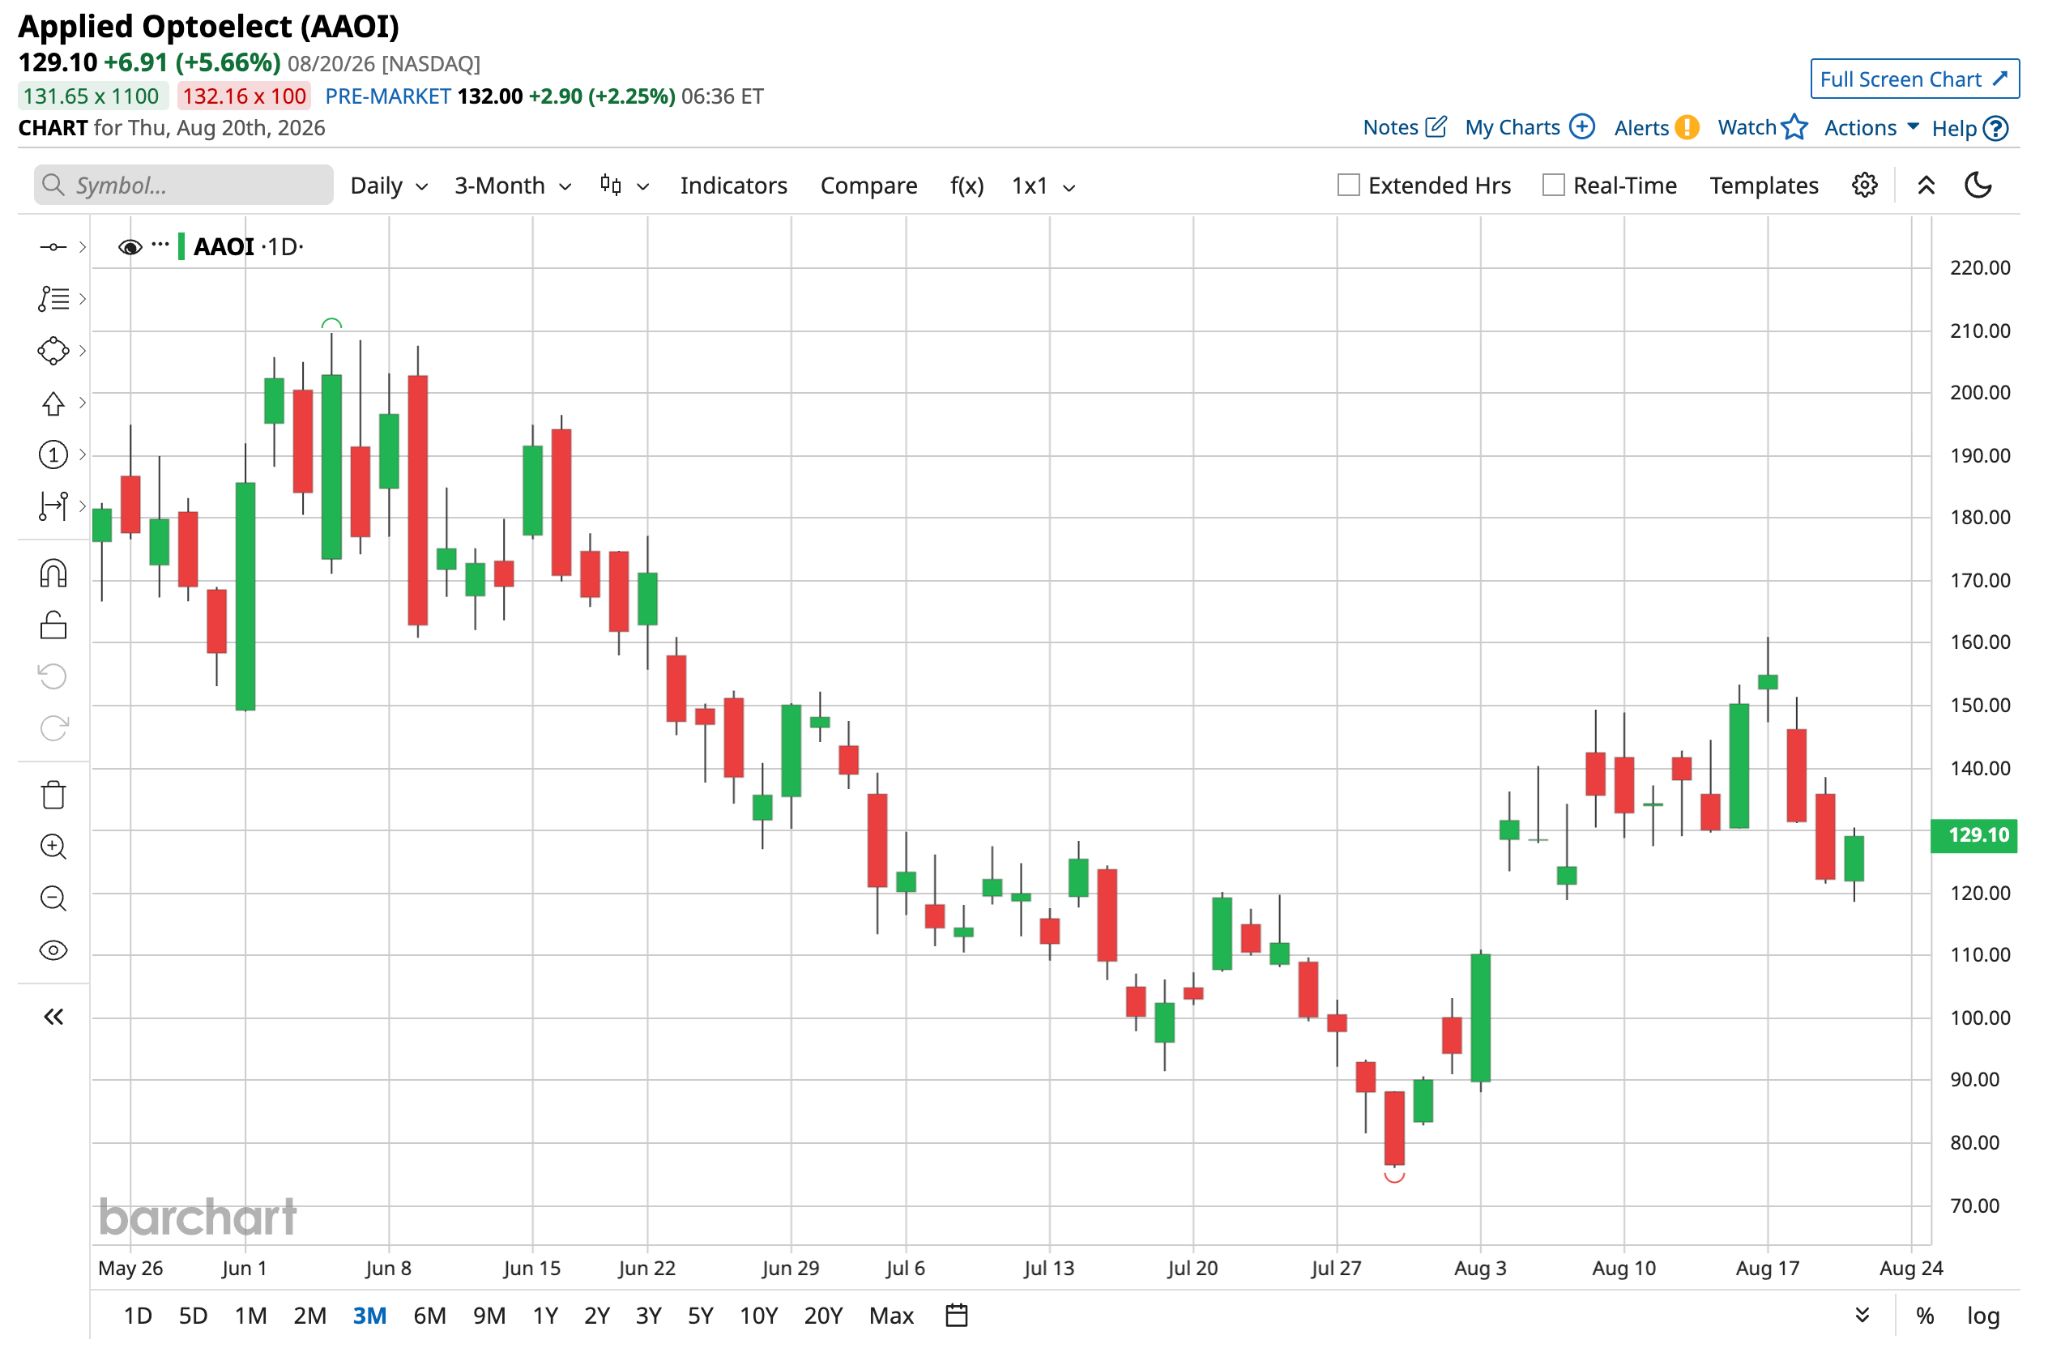
Task: Add this chart to My Charts
Action: [x=1529, y=128]
